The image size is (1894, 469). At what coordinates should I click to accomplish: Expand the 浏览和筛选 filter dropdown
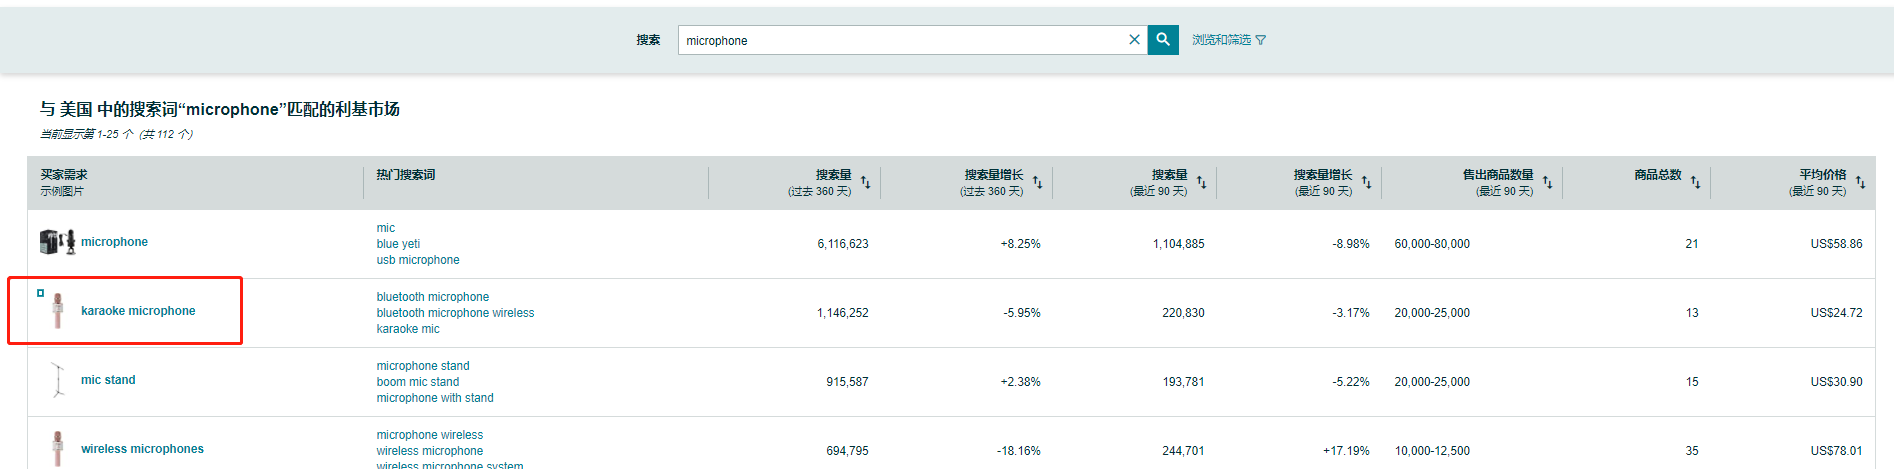(x=1228, y=40)
